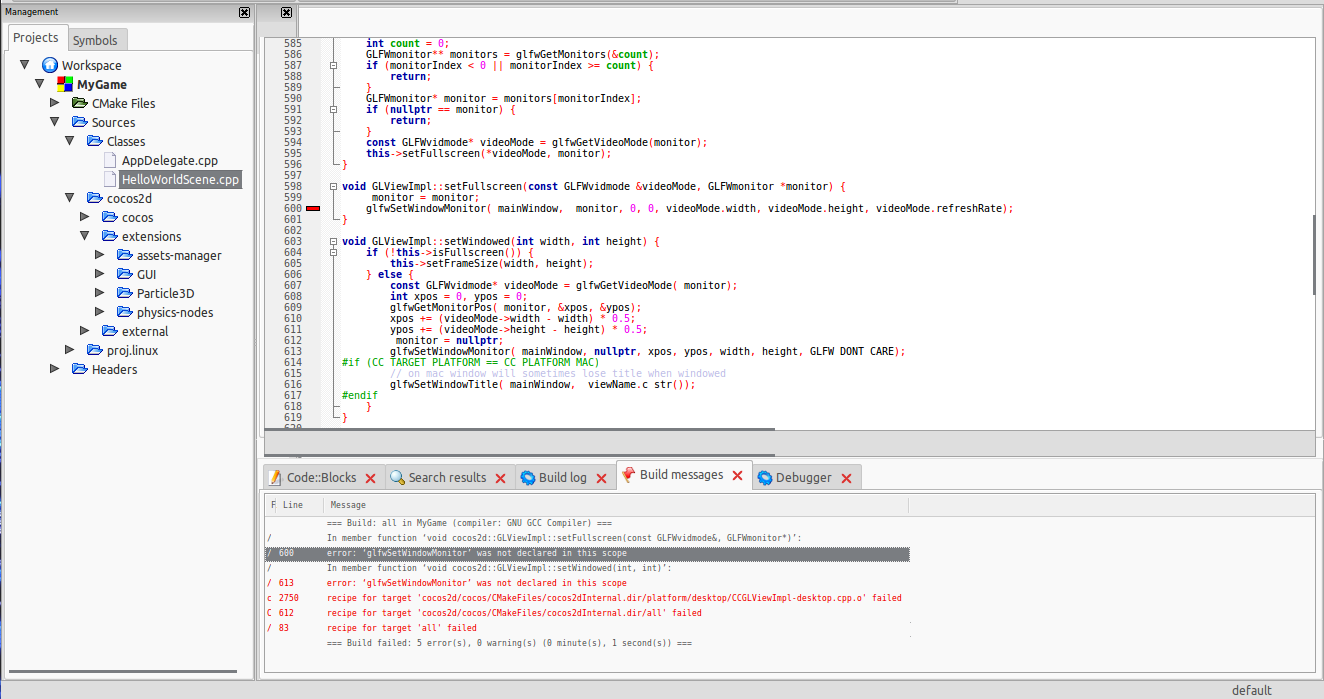Close the Debugger tab
Screen dimensions: 1324x699
coord(846,478)
